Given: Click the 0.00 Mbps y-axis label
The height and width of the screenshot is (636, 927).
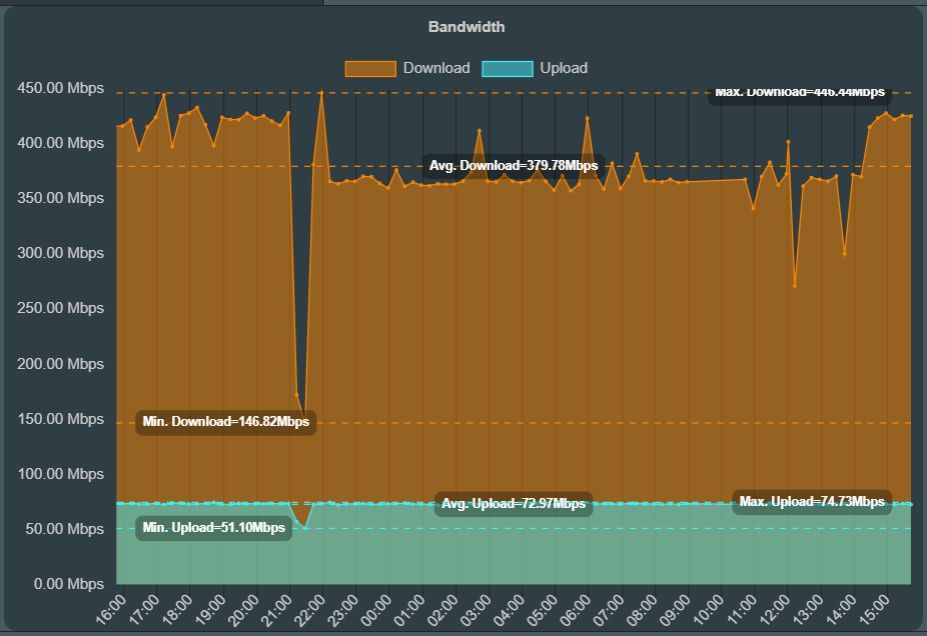Looking at the screenshot, I should (67, 584).
